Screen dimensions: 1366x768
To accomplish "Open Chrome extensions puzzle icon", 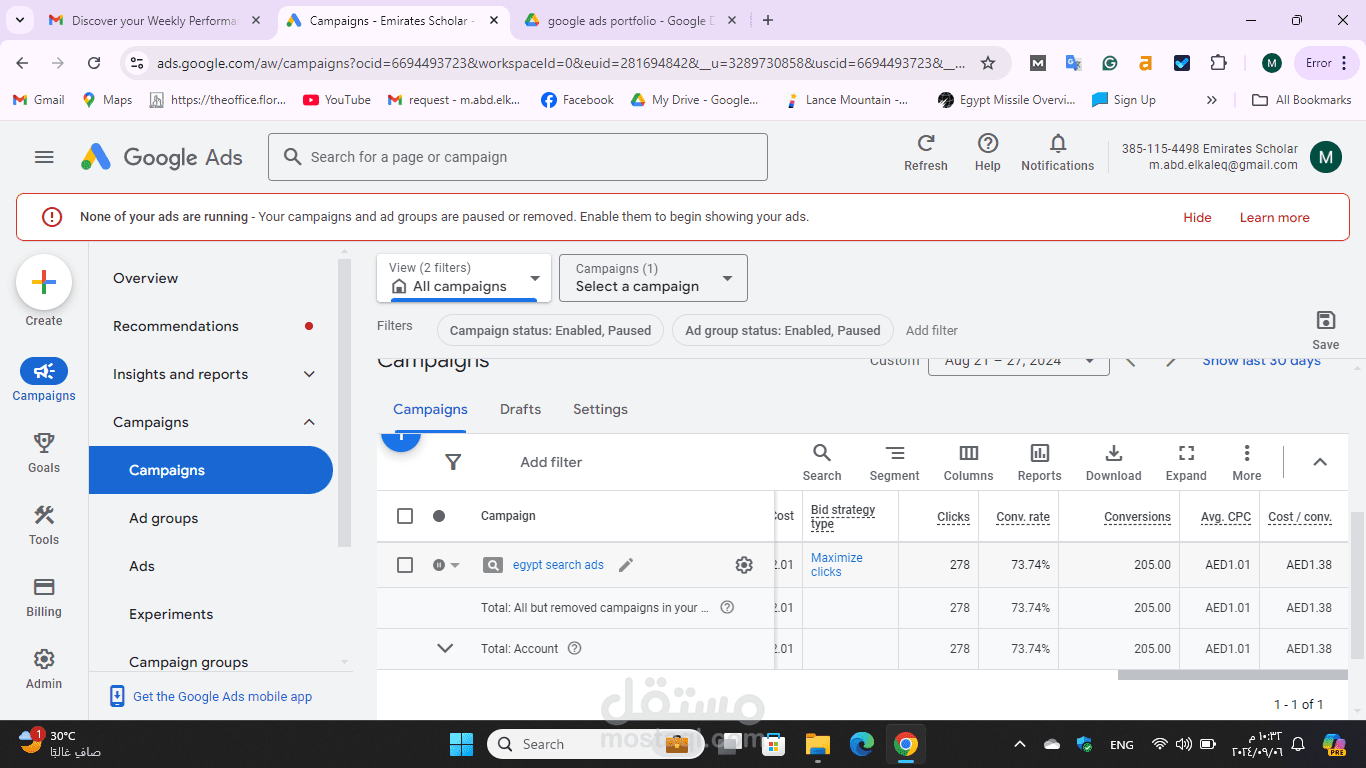I will pos(1218,63).
